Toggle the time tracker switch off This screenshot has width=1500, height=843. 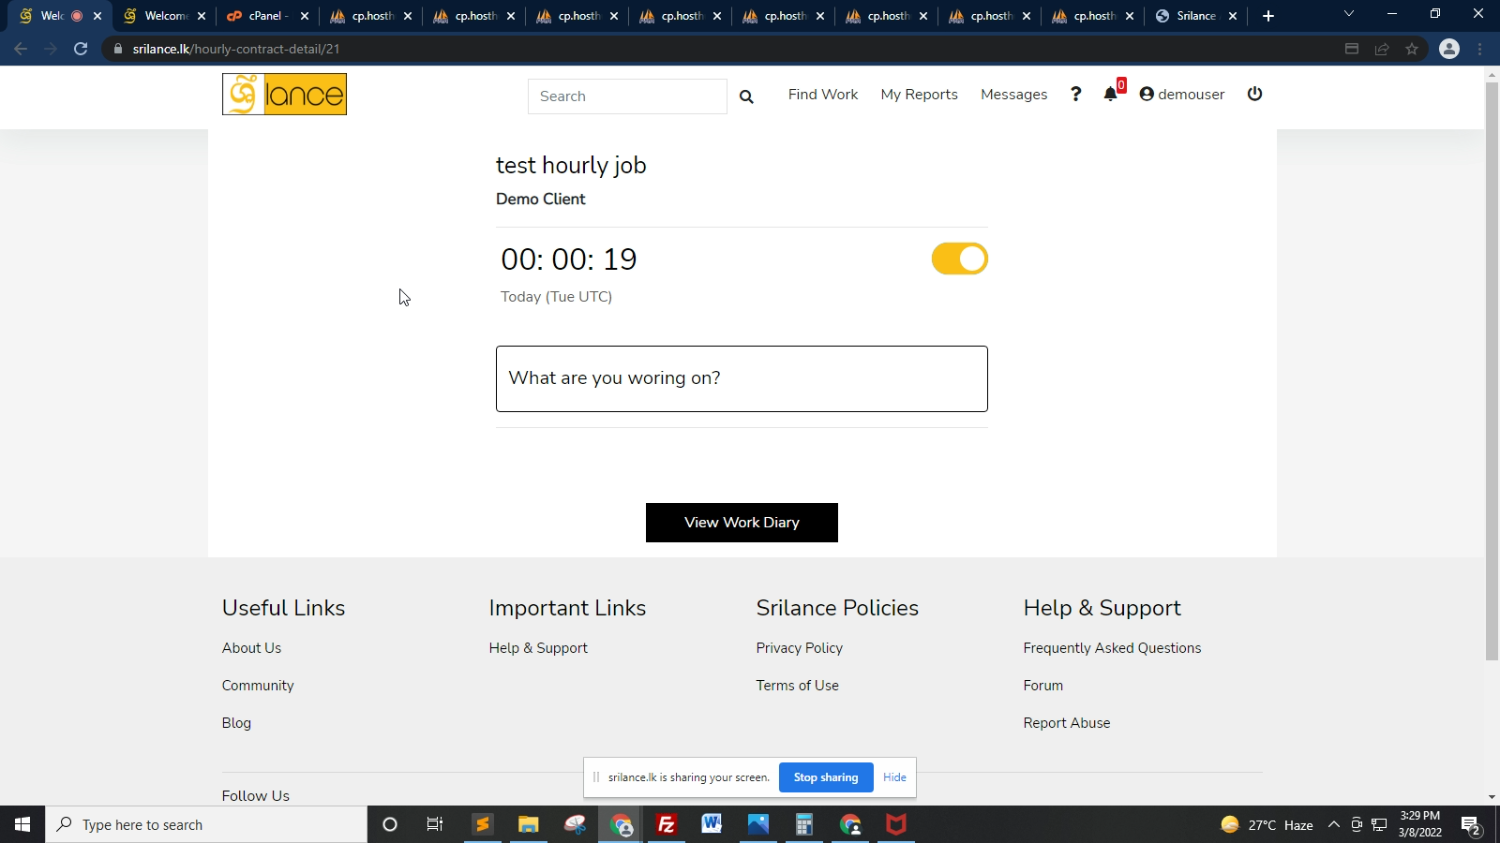point(959,259)
